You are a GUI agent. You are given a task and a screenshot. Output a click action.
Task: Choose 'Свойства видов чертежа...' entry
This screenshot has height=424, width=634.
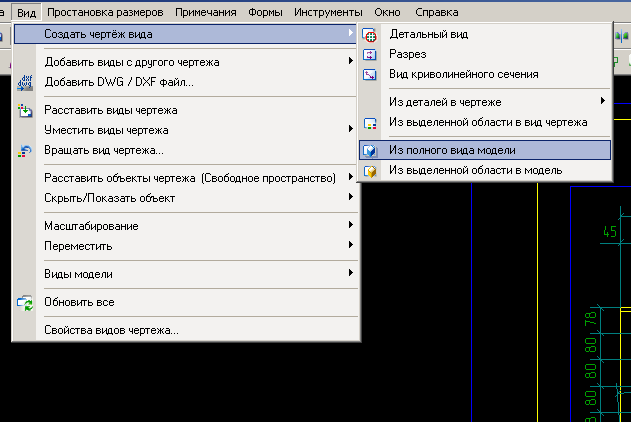[x=112, y=330]
